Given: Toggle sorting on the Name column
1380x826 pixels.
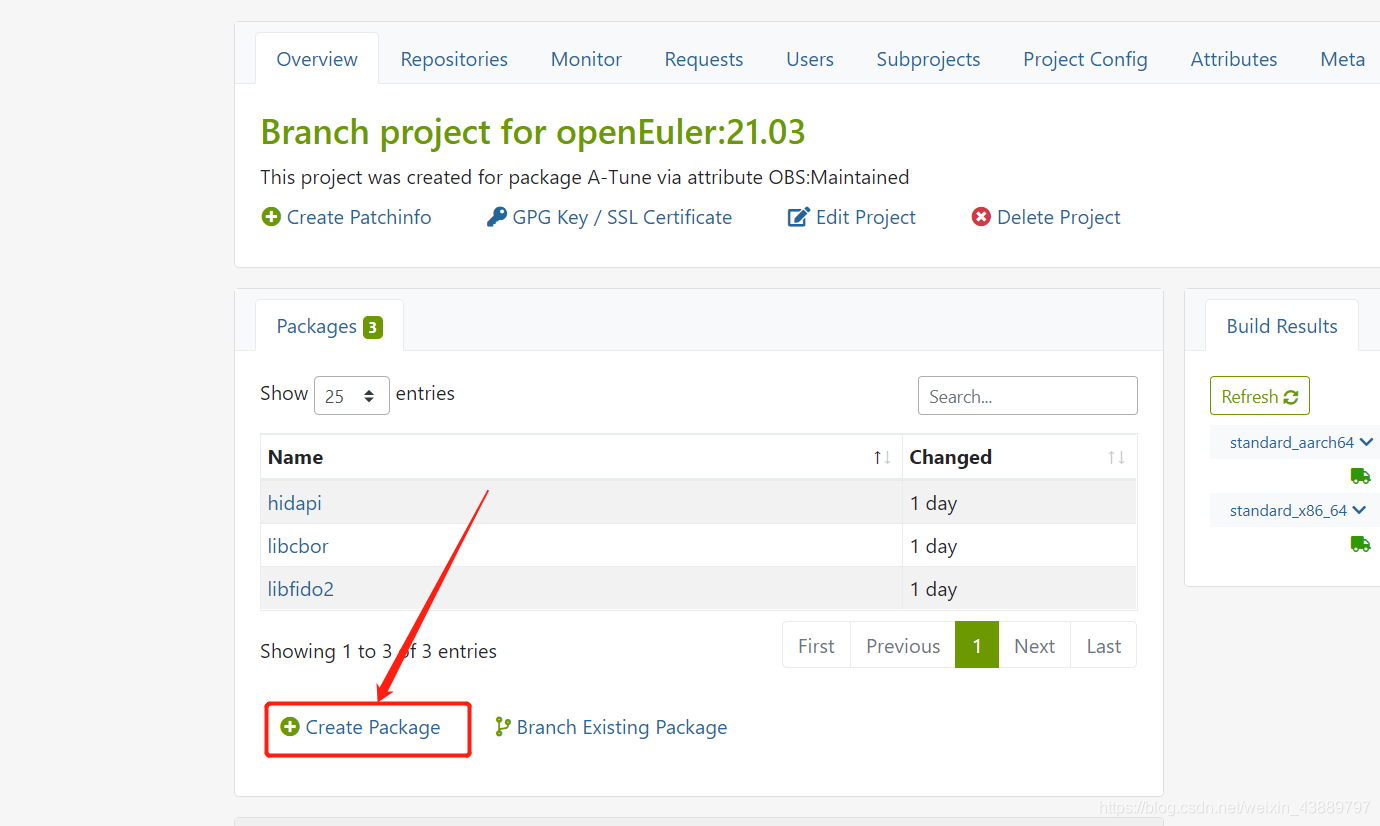Looking at the screenshot, I should click(x=881, y=457).
